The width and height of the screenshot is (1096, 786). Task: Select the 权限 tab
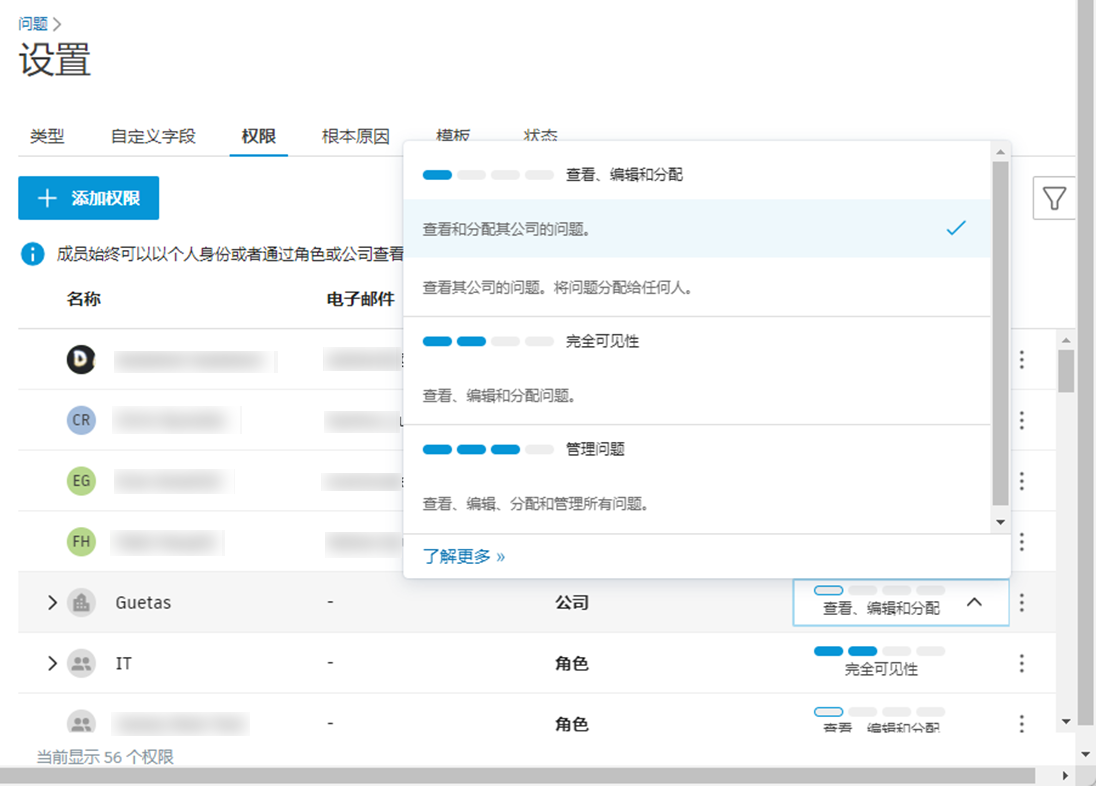[x=259, y=136]
